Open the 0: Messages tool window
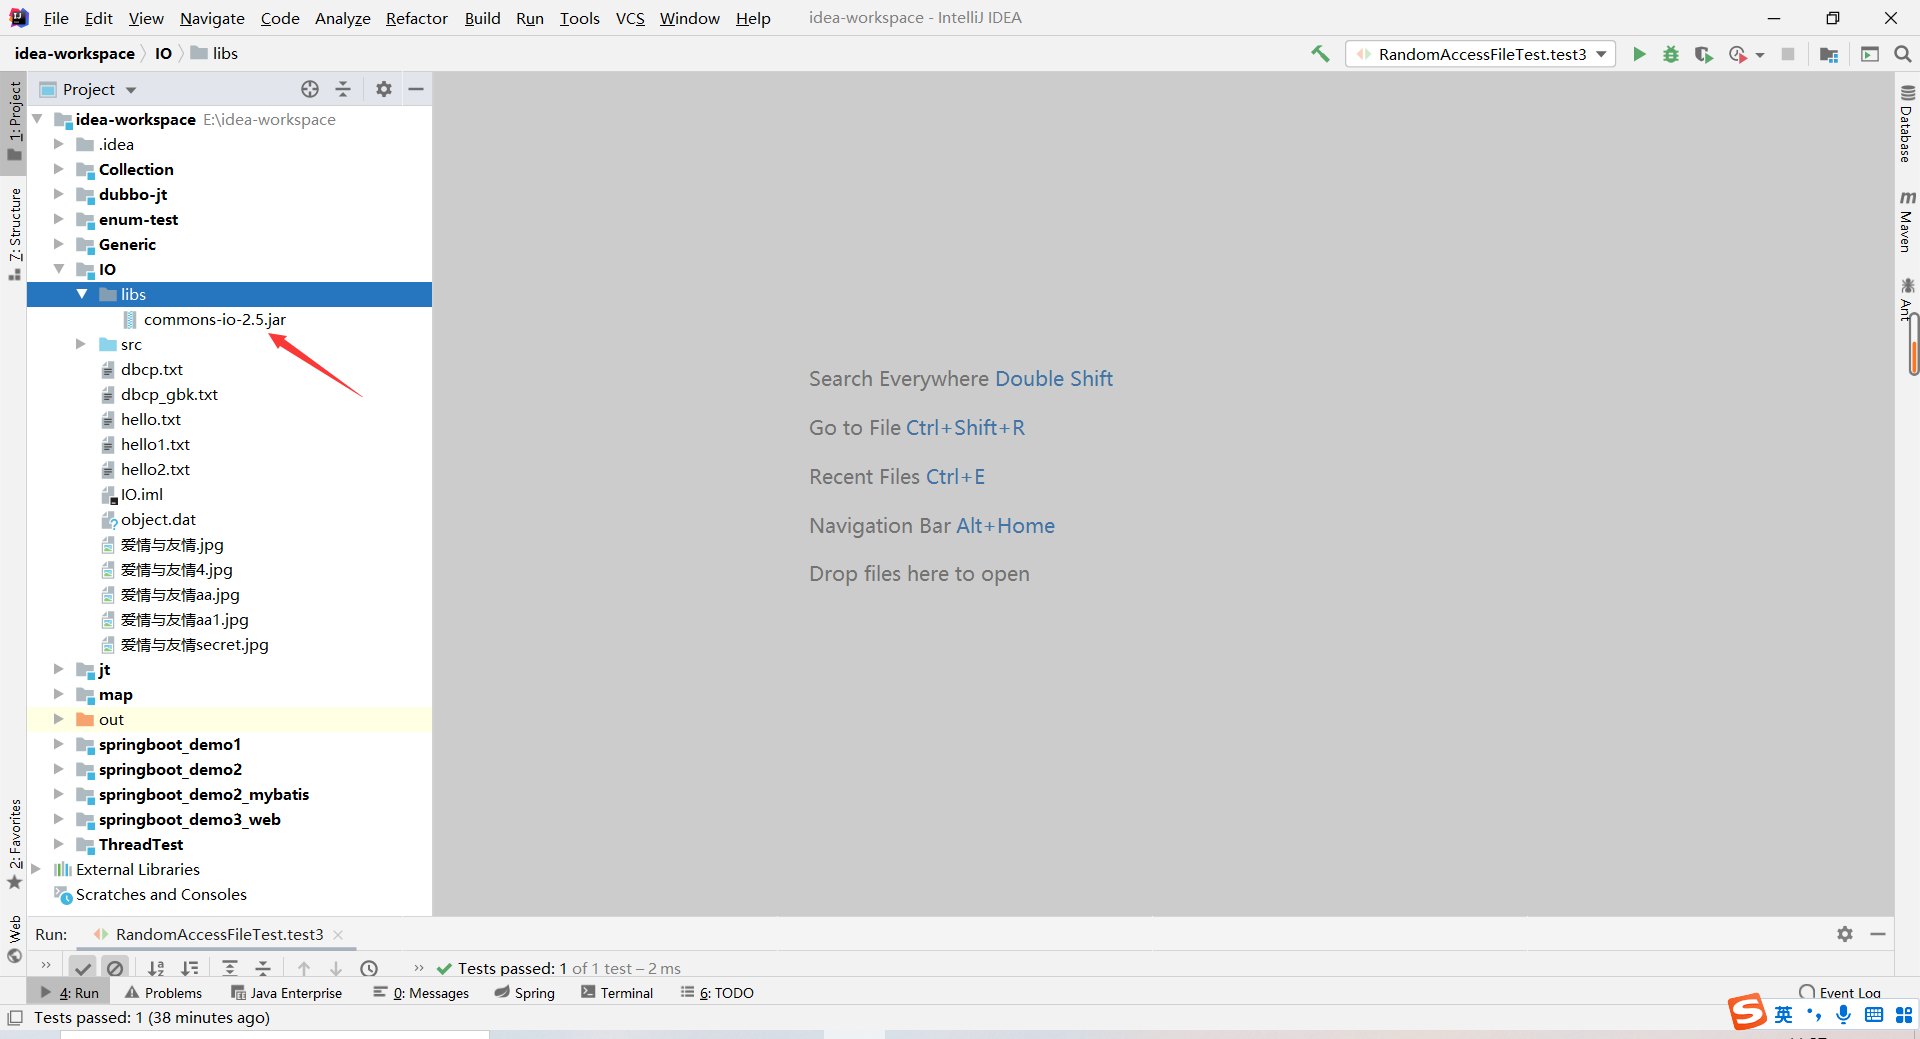 click(421, 993)
